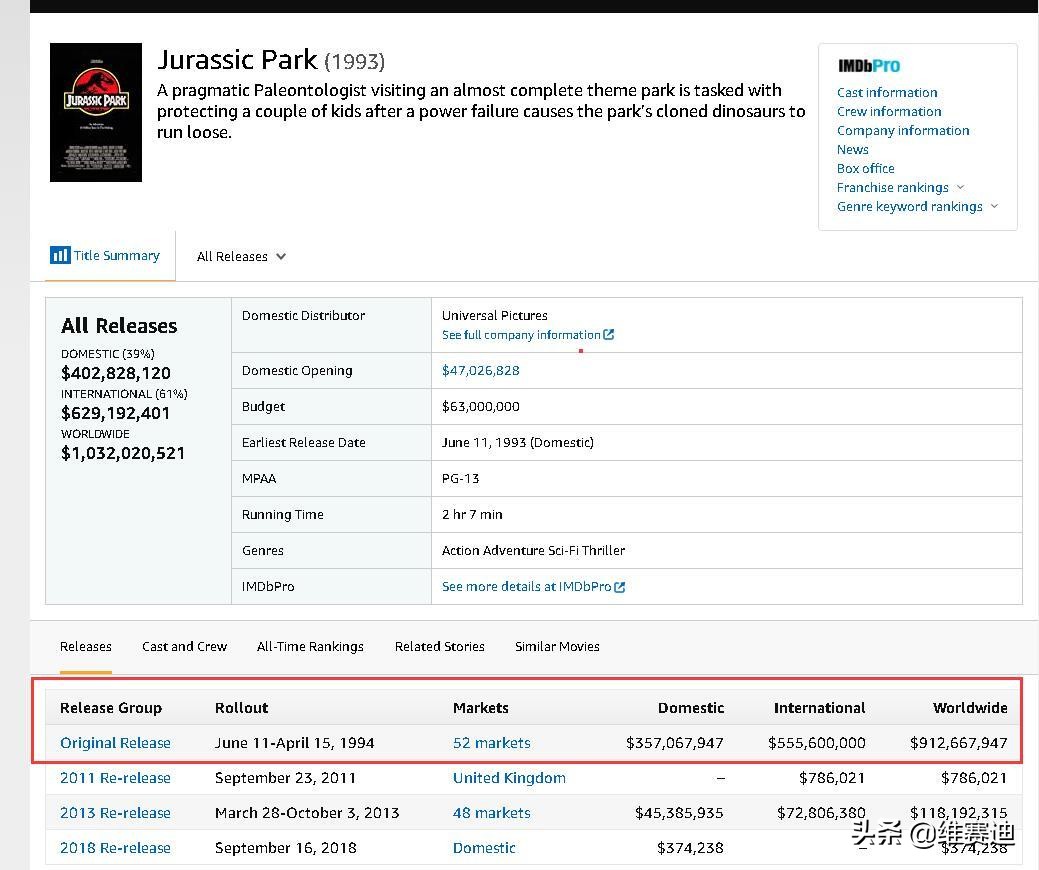Image resolution: width=1039 pixels, height=870 pixels.
Task: Expand Genre keyword rankings chevron
Action: (x=994, y=207)
